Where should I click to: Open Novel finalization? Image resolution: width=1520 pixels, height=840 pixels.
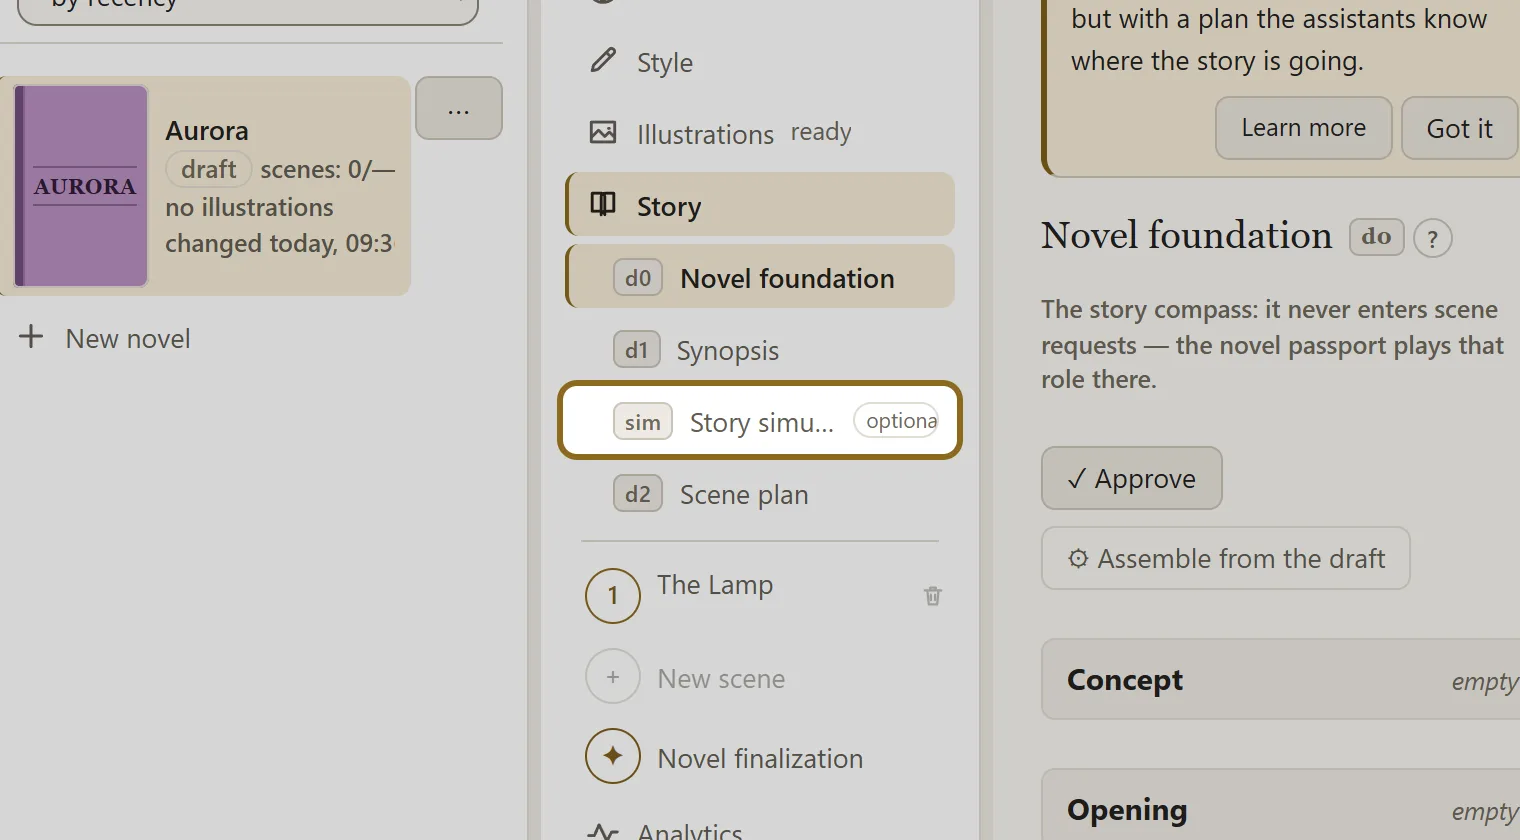(x=760, y=758)
